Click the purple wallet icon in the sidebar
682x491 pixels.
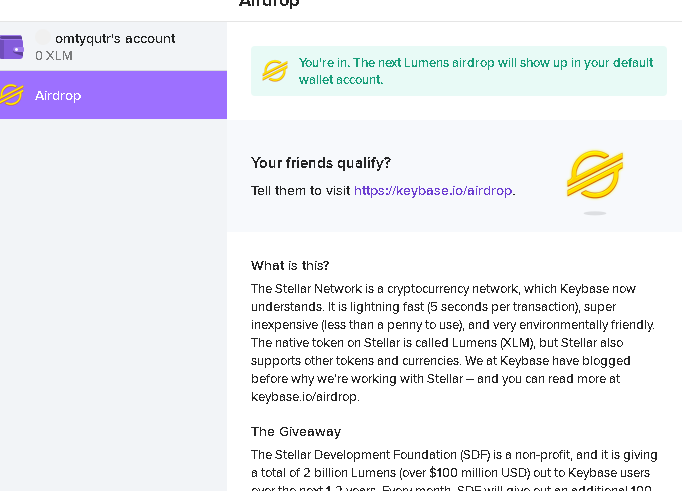12,46
